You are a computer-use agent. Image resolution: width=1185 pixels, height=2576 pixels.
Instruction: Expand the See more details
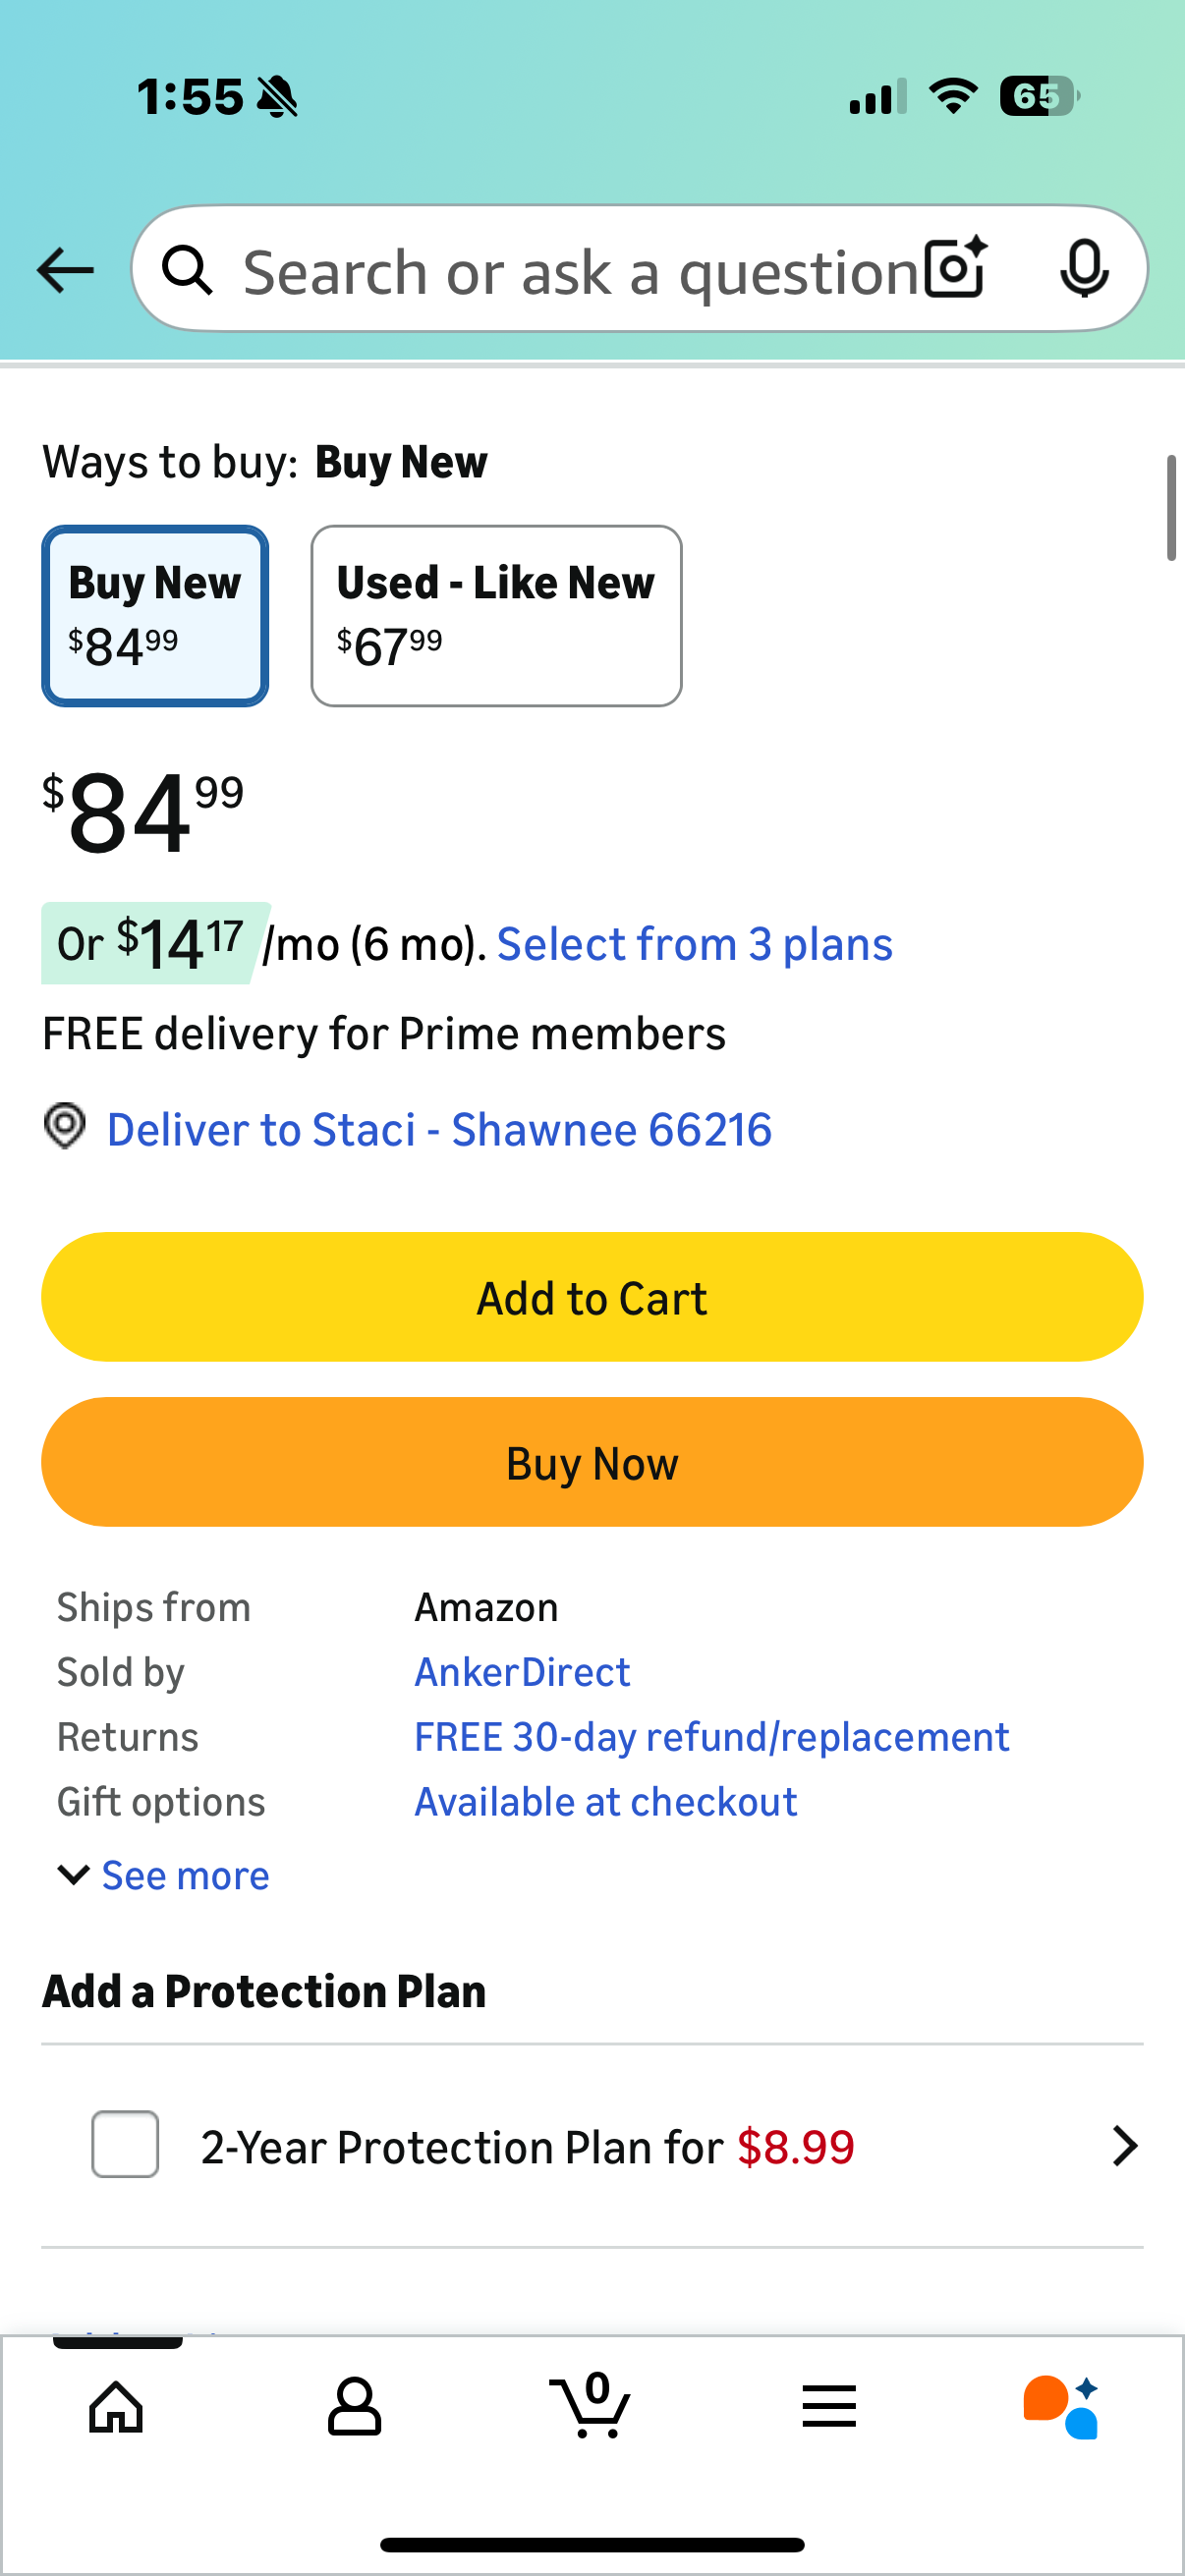pyautogui.click(x=165, y=1875)
